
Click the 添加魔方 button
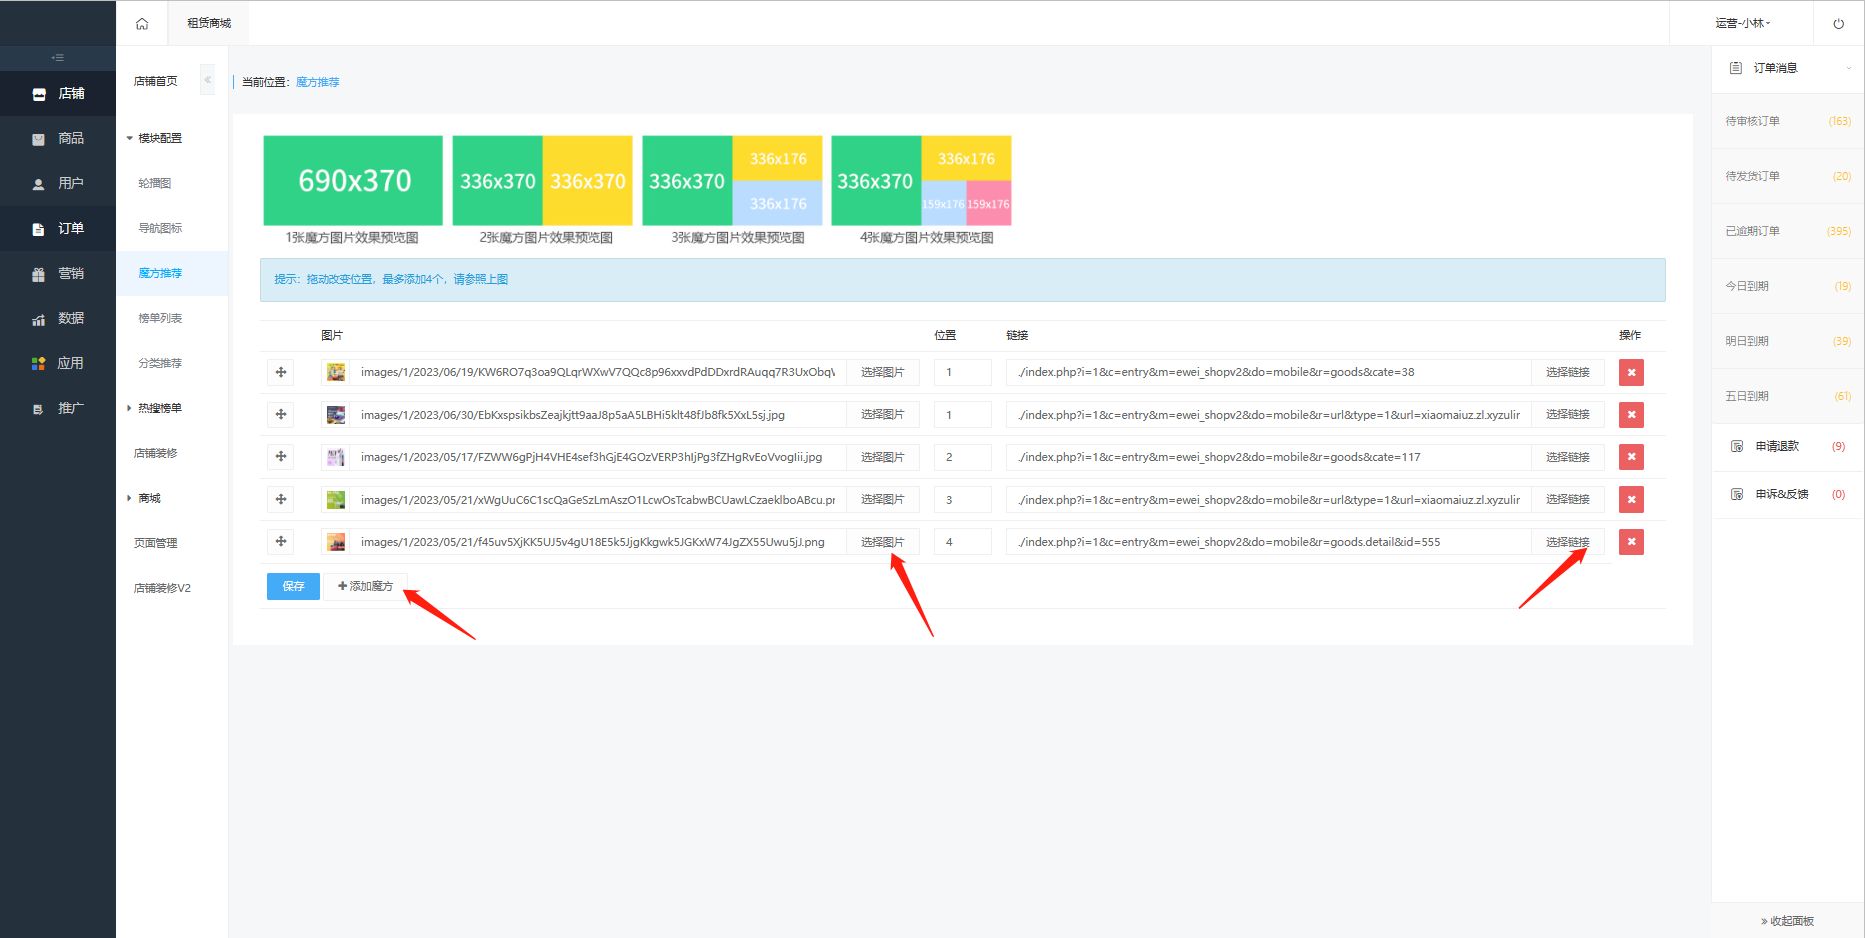coord(365,586)
